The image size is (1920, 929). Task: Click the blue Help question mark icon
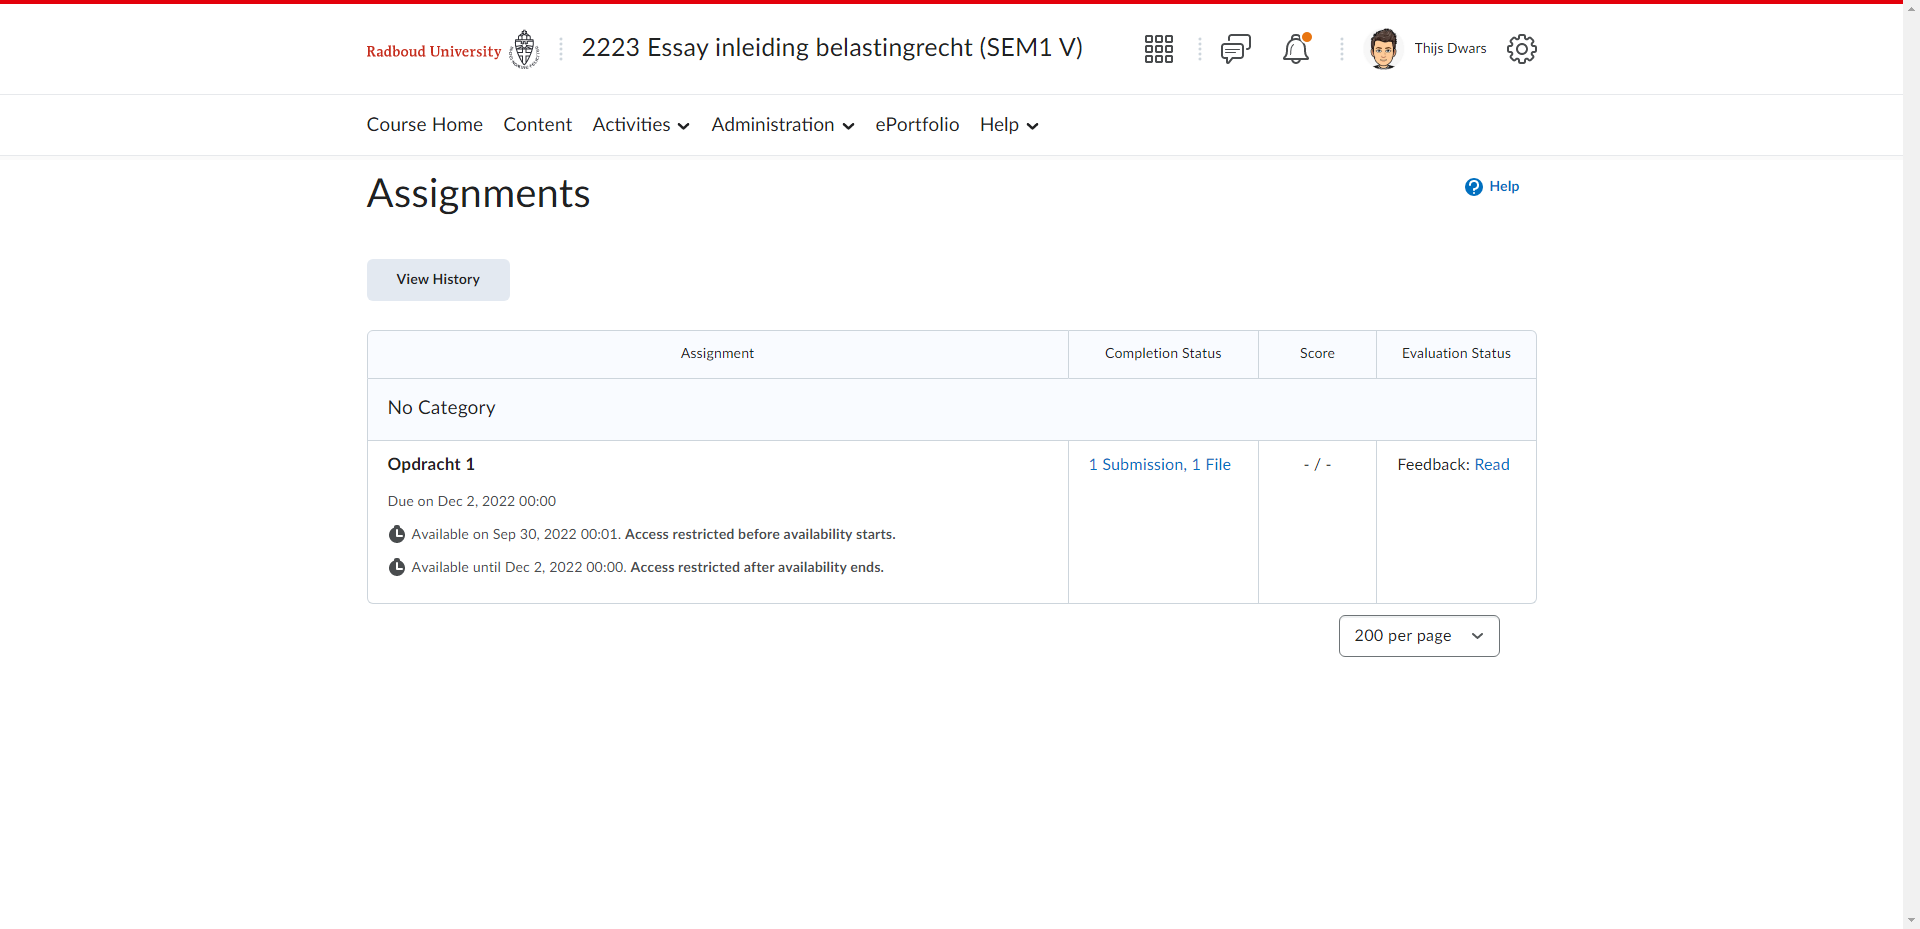(1473, 187)
